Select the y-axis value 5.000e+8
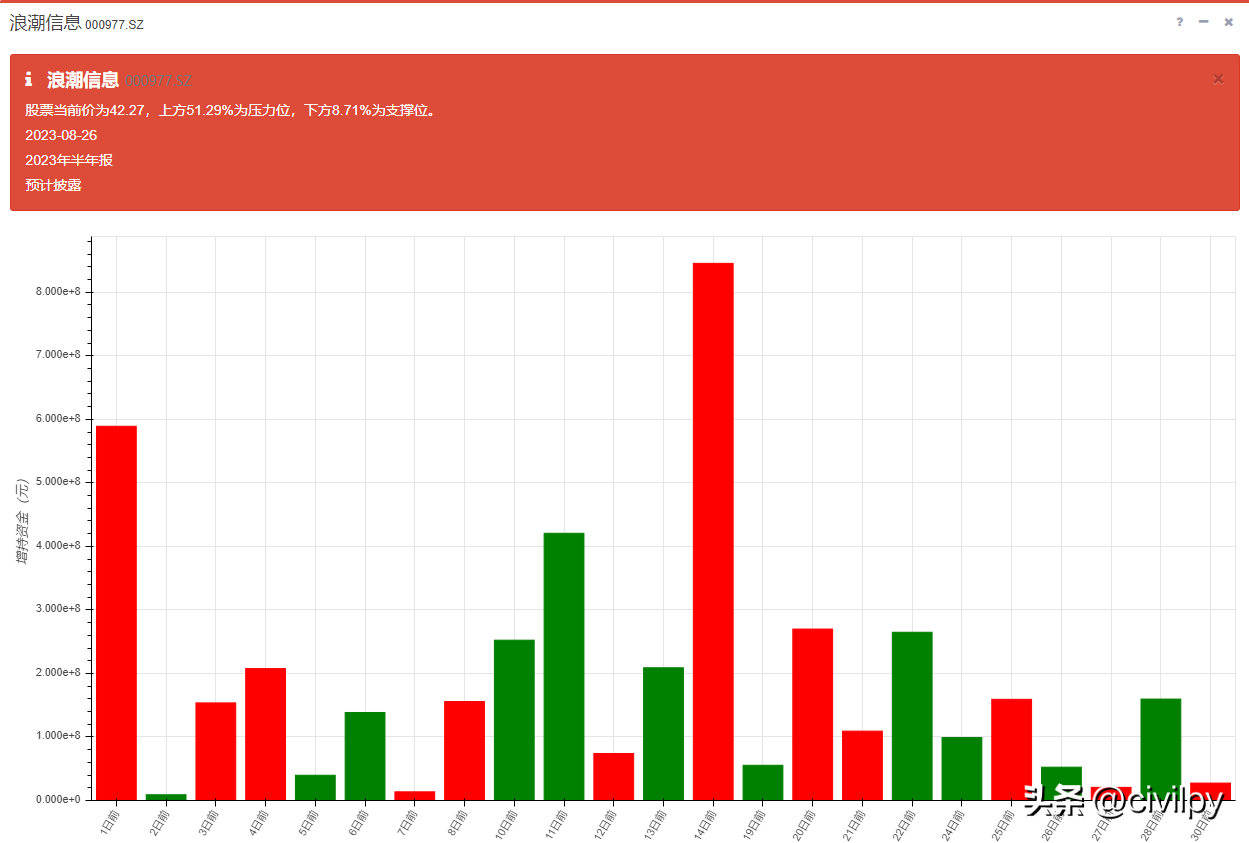The image size is (1249, 843). coord(59,482)
